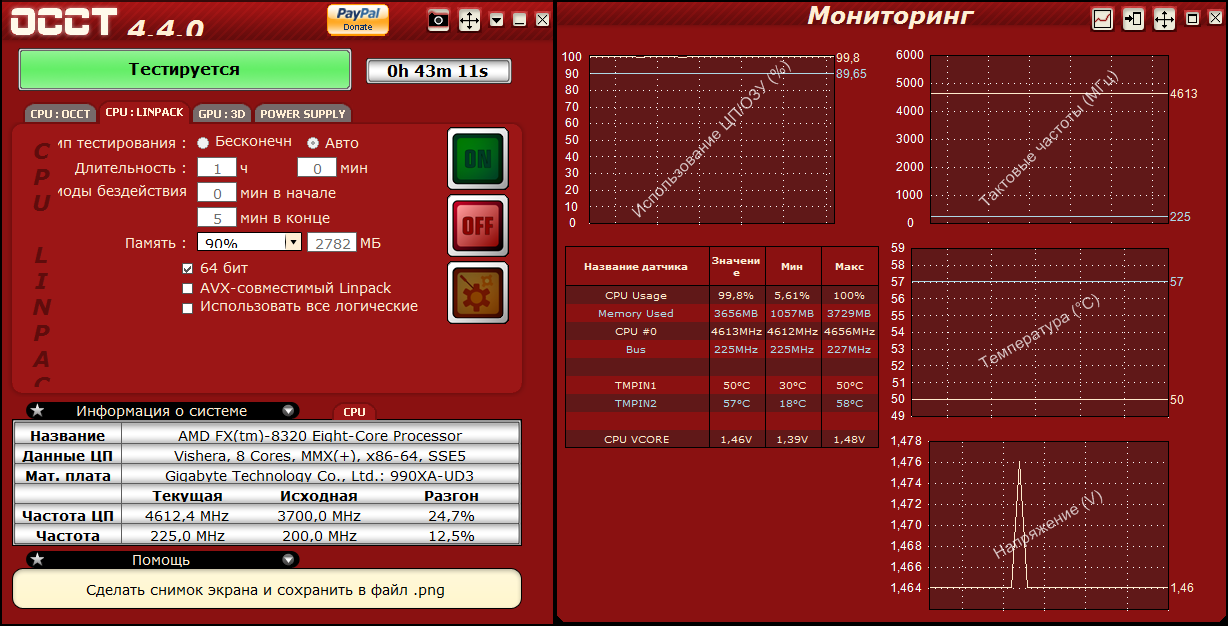Click the dock panel icon in Monitoring window
The height and width of the screenshot is (626, 1228).
pyautogui.click(x=1133, y=19)
